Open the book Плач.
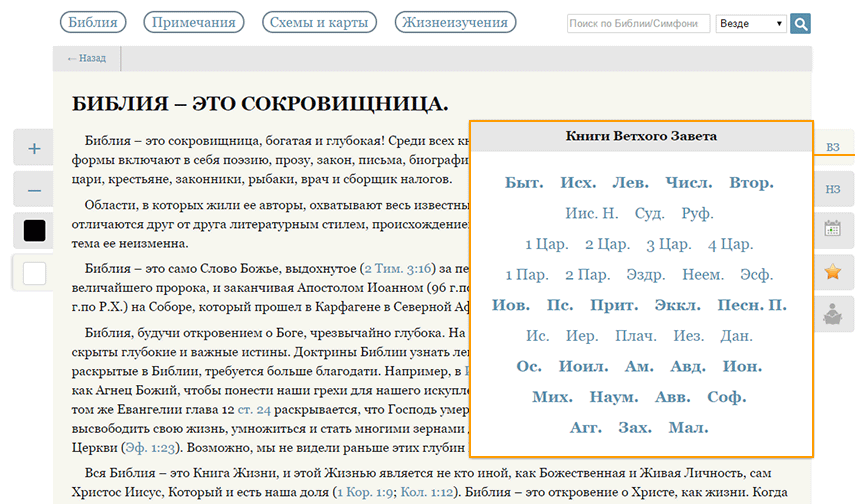The height and width of the screenshot is (504, 865). click(x=636, y=335)
